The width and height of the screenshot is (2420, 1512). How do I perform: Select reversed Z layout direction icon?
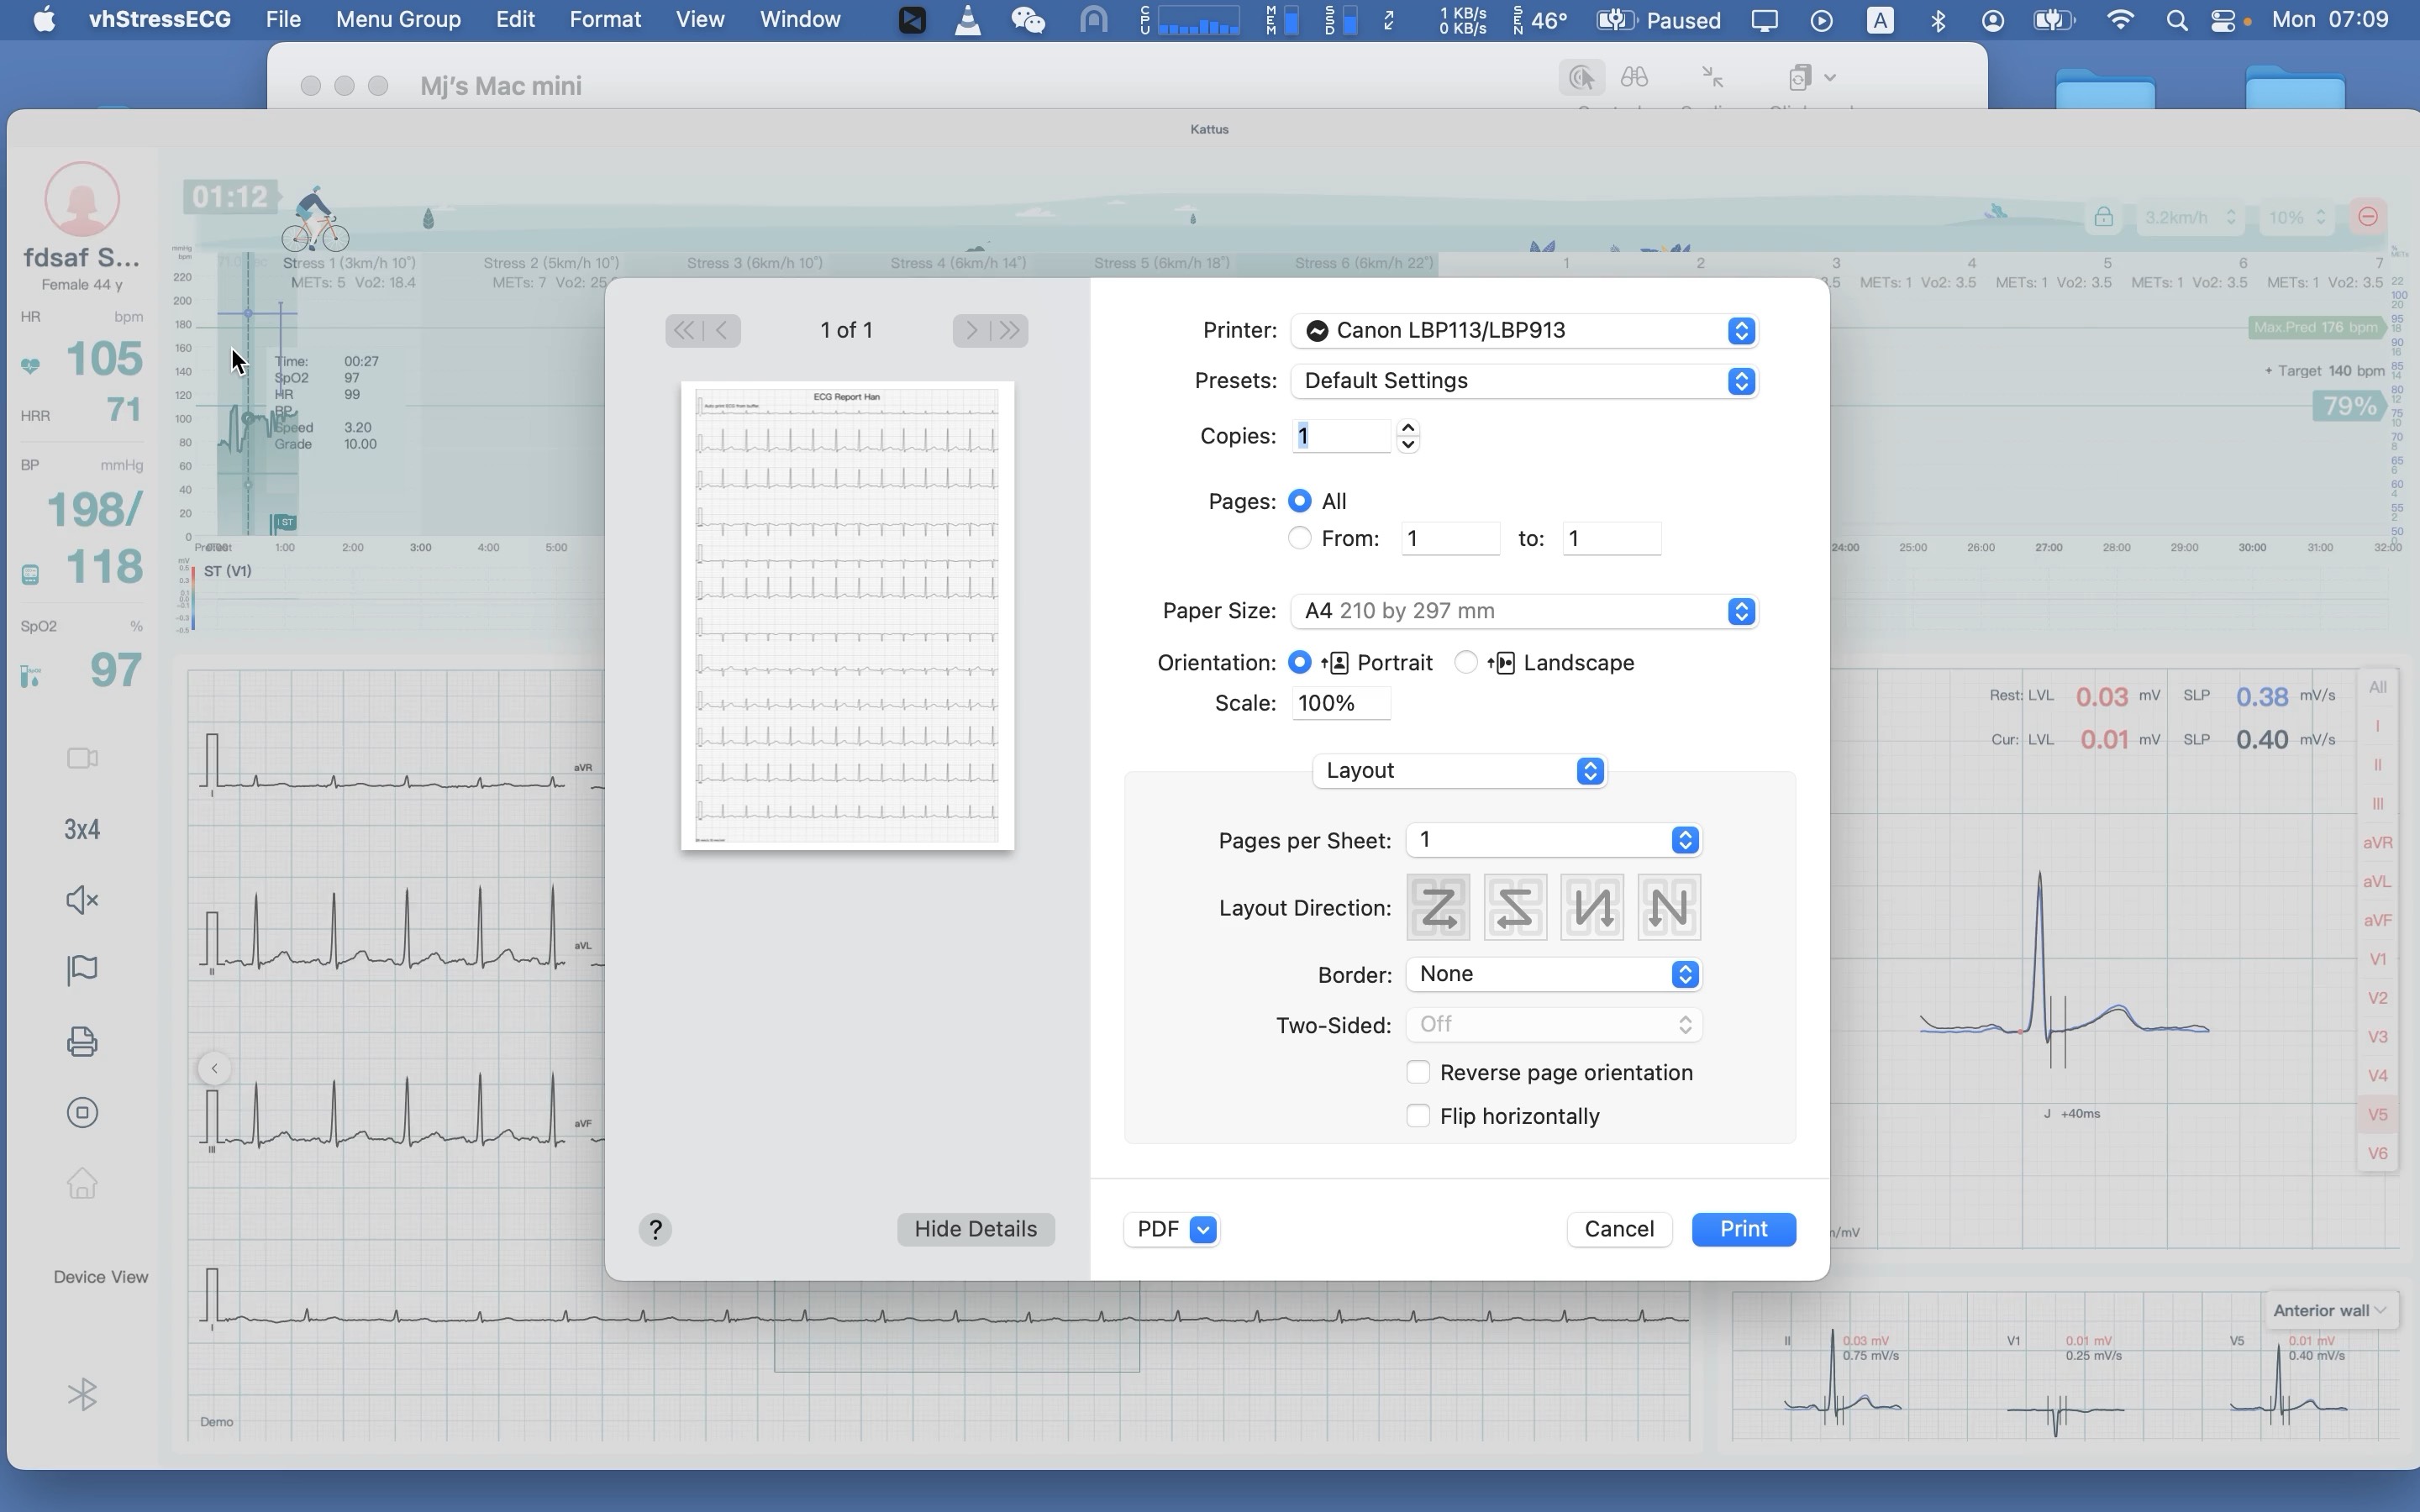pyautogui.click(x=1515, y=907)
